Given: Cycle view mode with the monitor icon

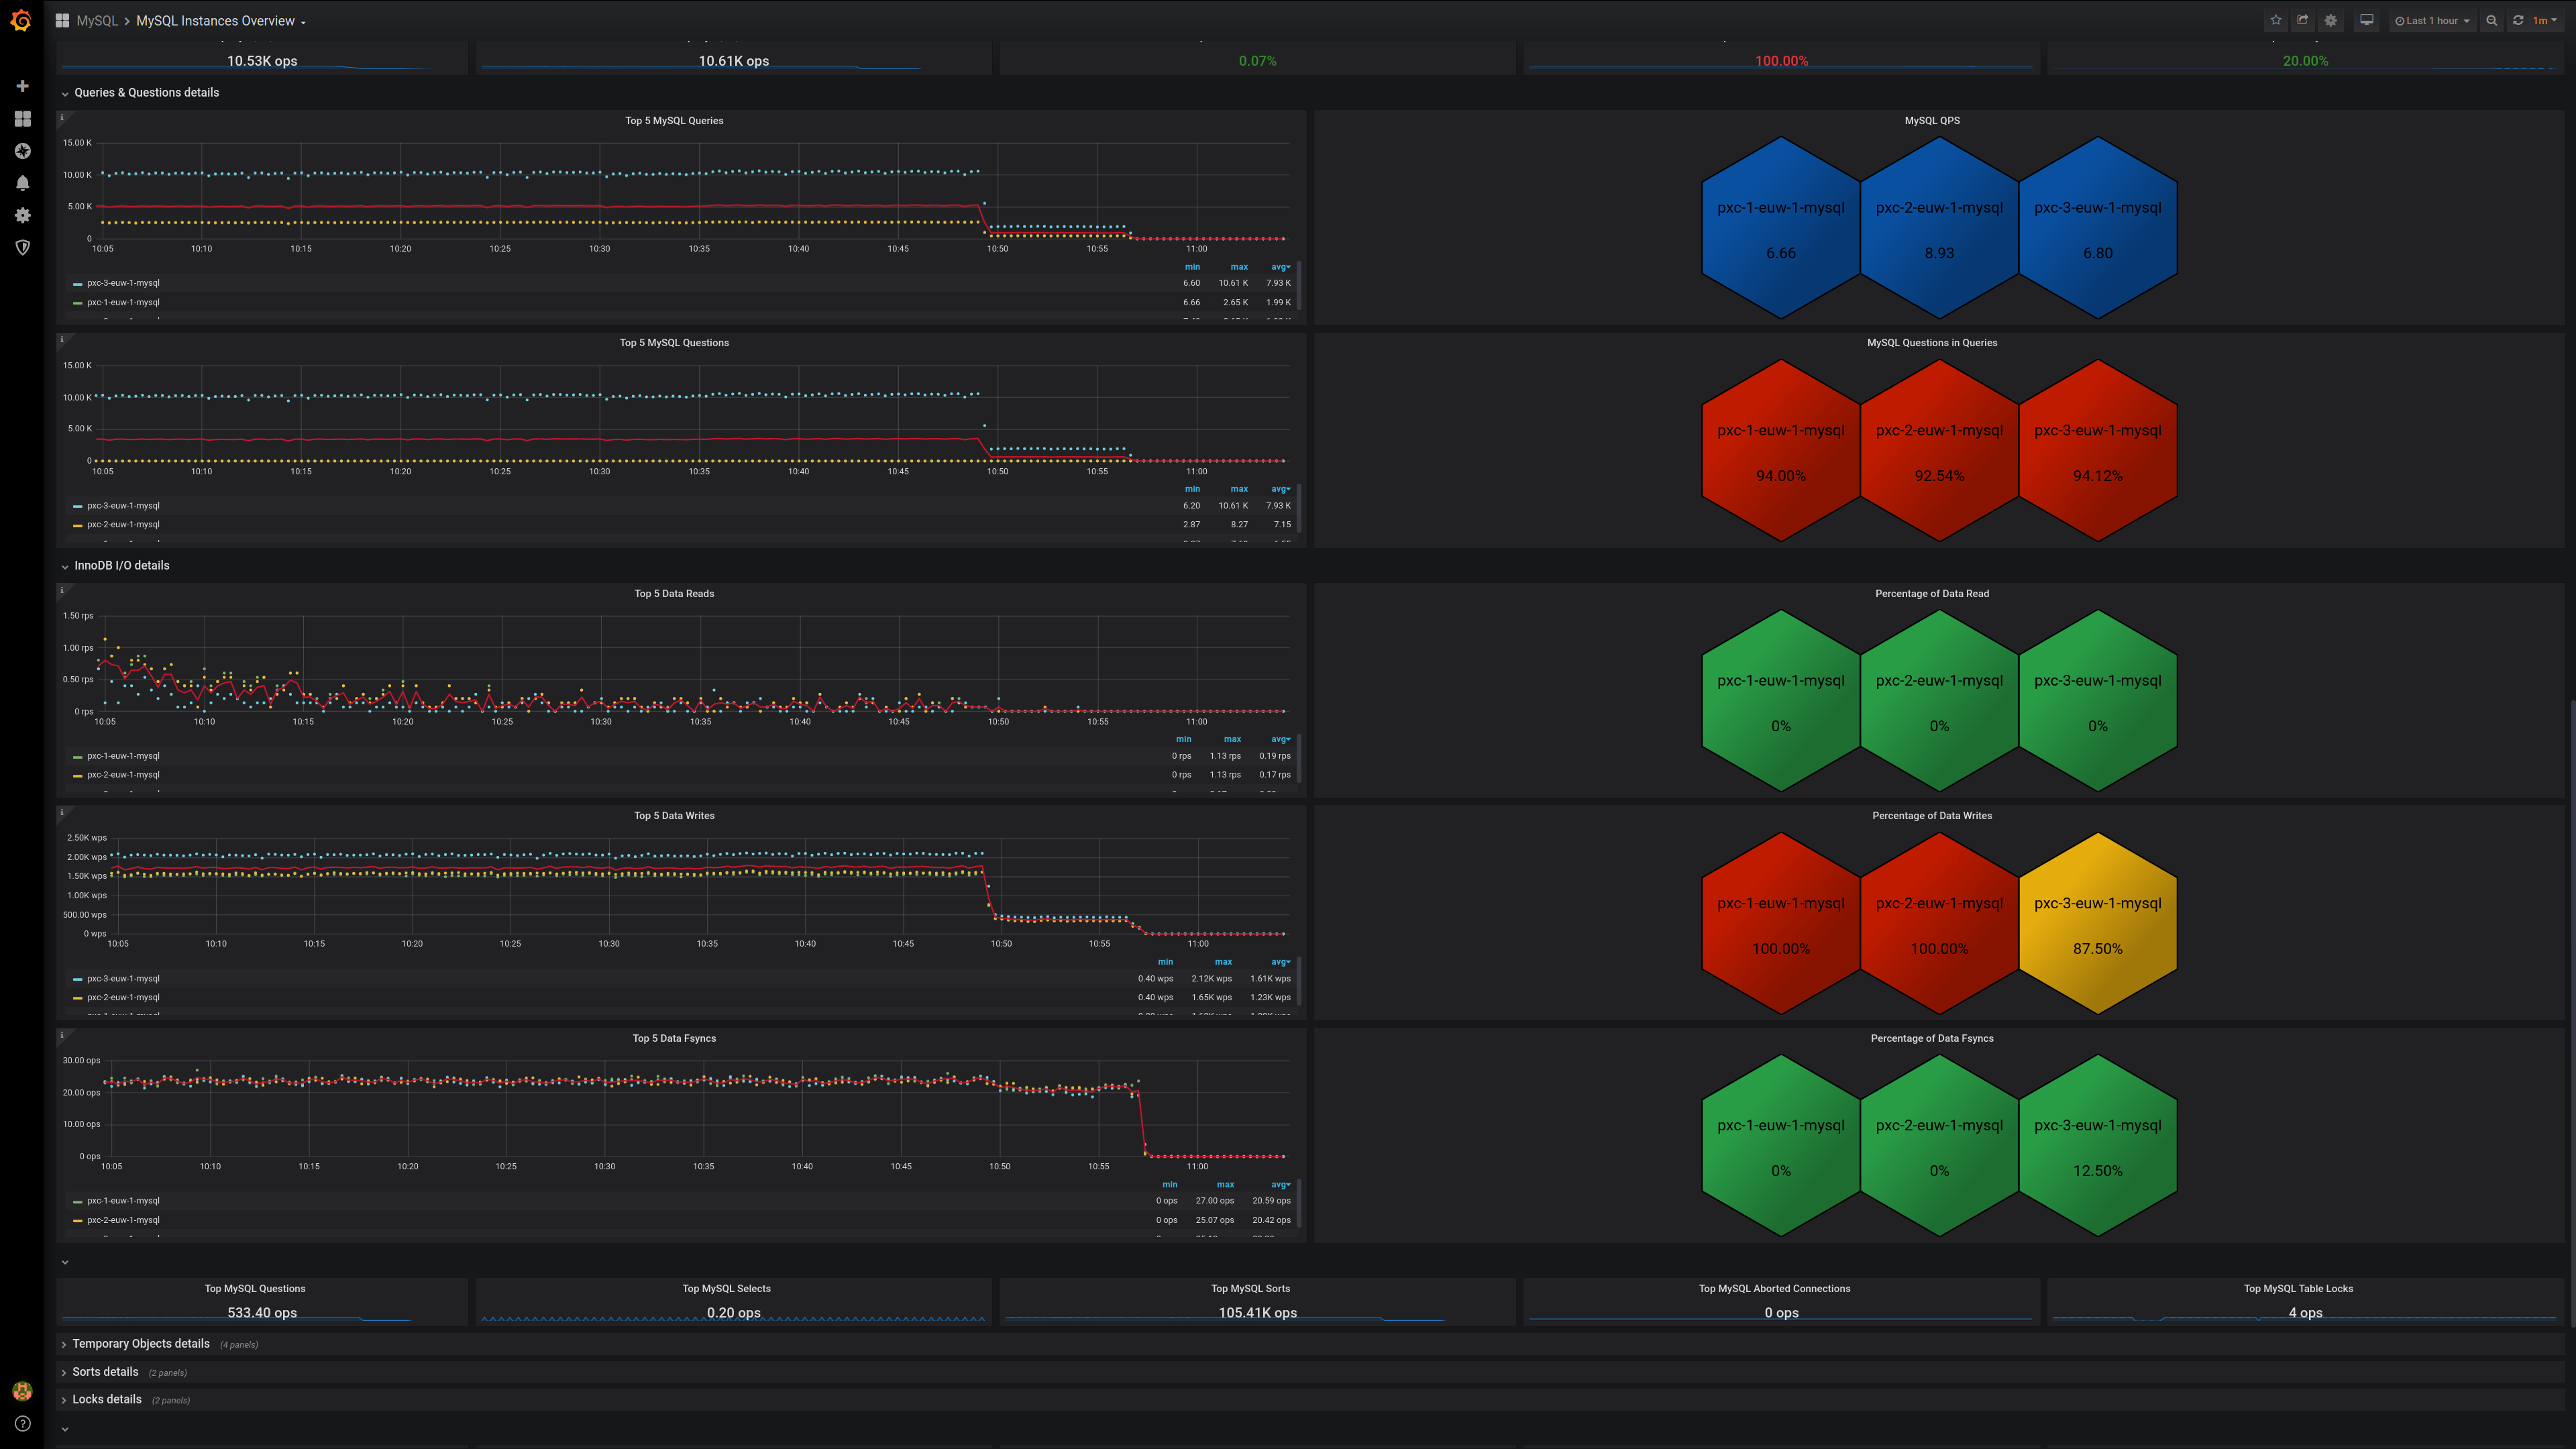Looking at the screenshot, I should pos(2366,20).
